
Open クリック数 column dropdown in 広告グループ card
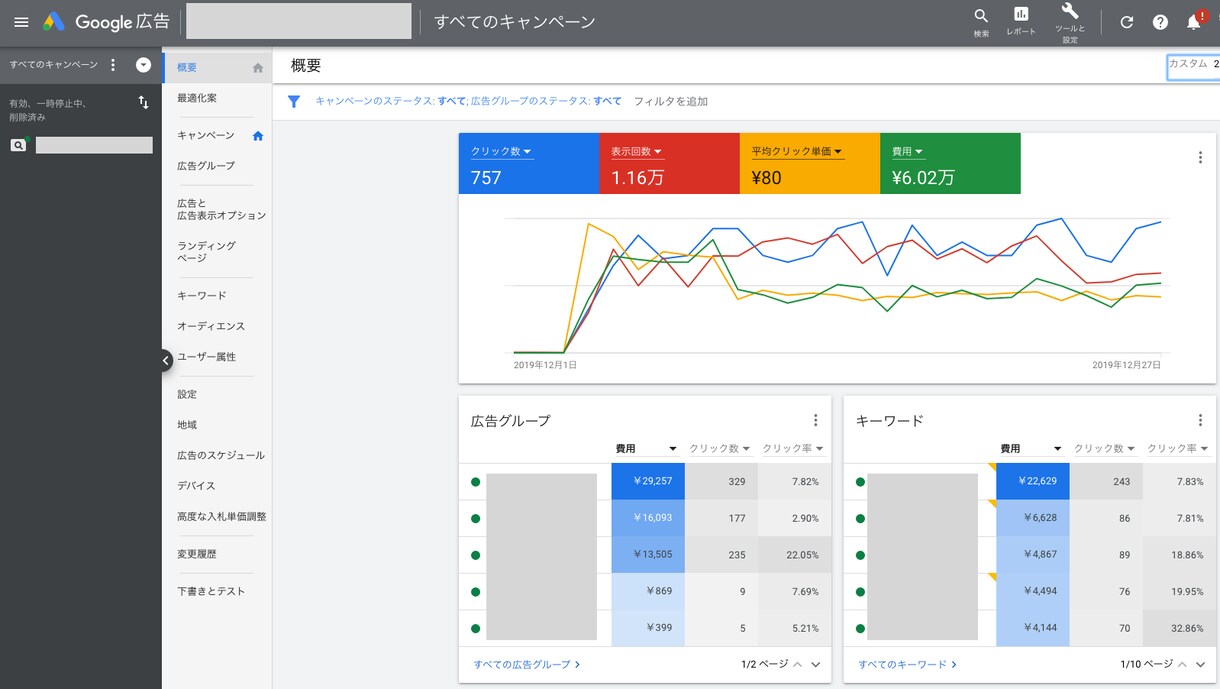(x=720, y=449)
